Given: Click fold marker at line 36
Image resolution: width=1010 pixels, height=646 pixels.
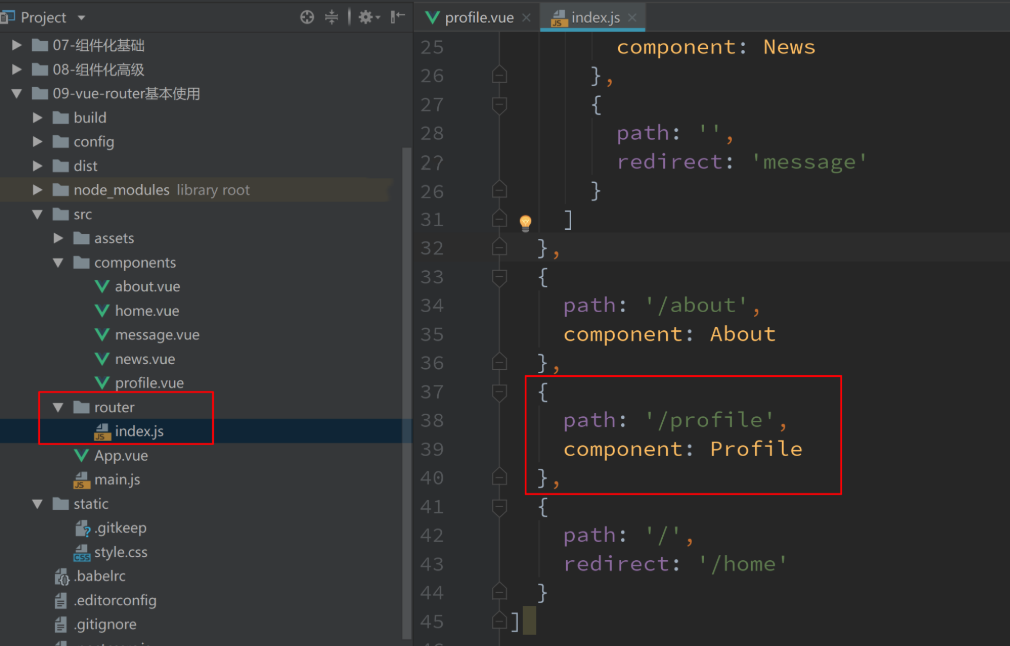Looking at the screenshot, I should coord(499,363).
